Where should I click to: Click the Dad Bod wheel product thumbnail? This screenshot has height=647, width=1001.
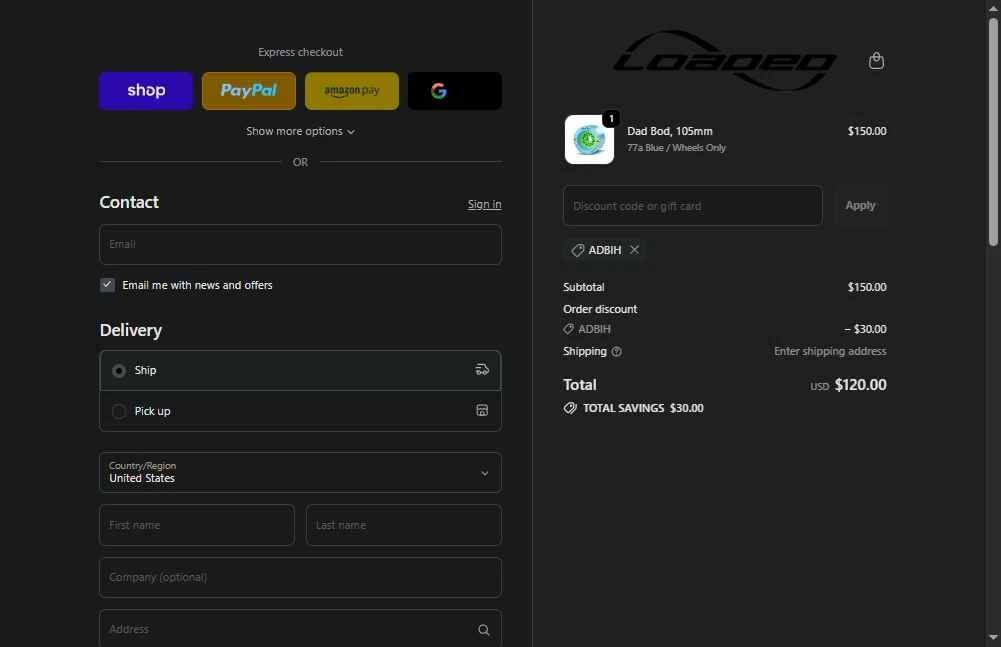tap(589, 140)
